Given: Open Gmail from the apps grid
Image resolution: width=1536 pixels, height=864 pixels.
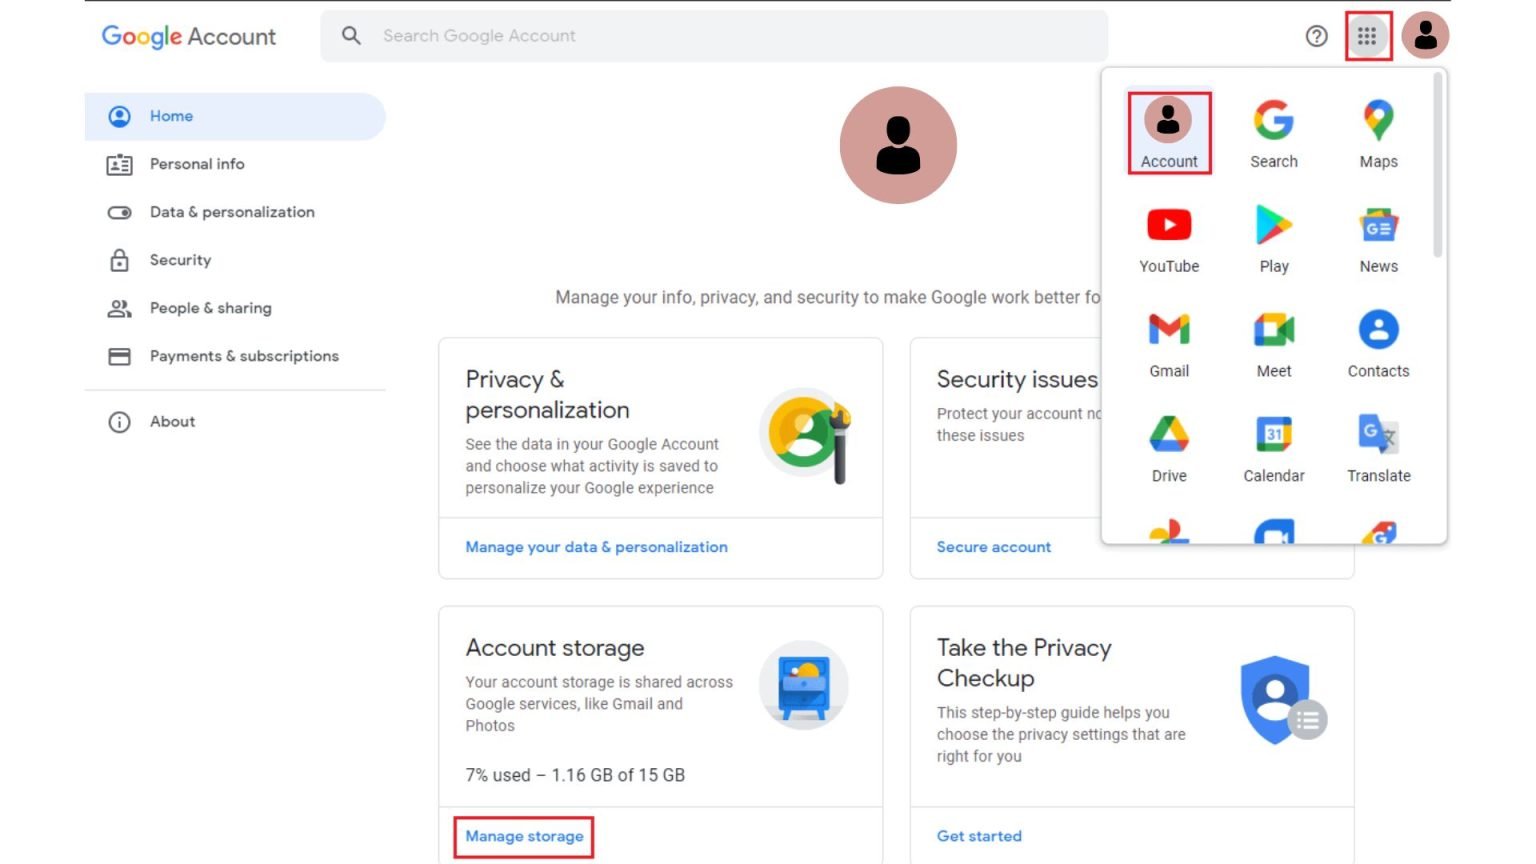Looking at the screenshot, I should [1168, 340].
